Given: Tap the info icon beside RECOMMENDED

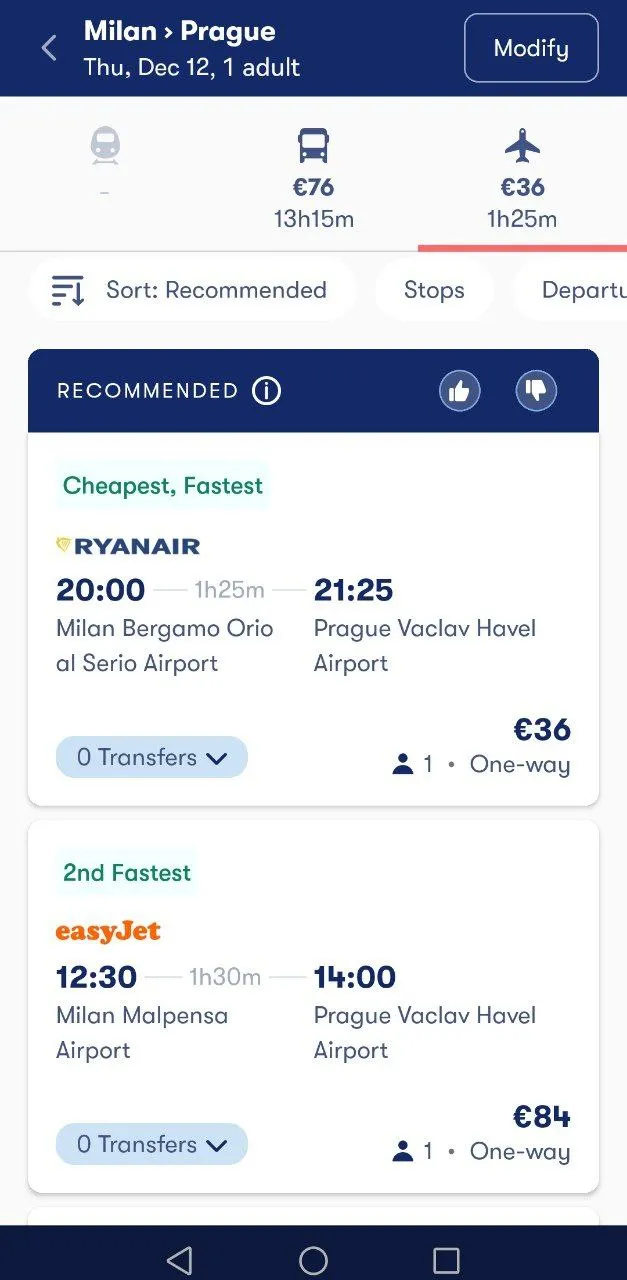Looking at the screenshot, I should [x=266, y=391].
